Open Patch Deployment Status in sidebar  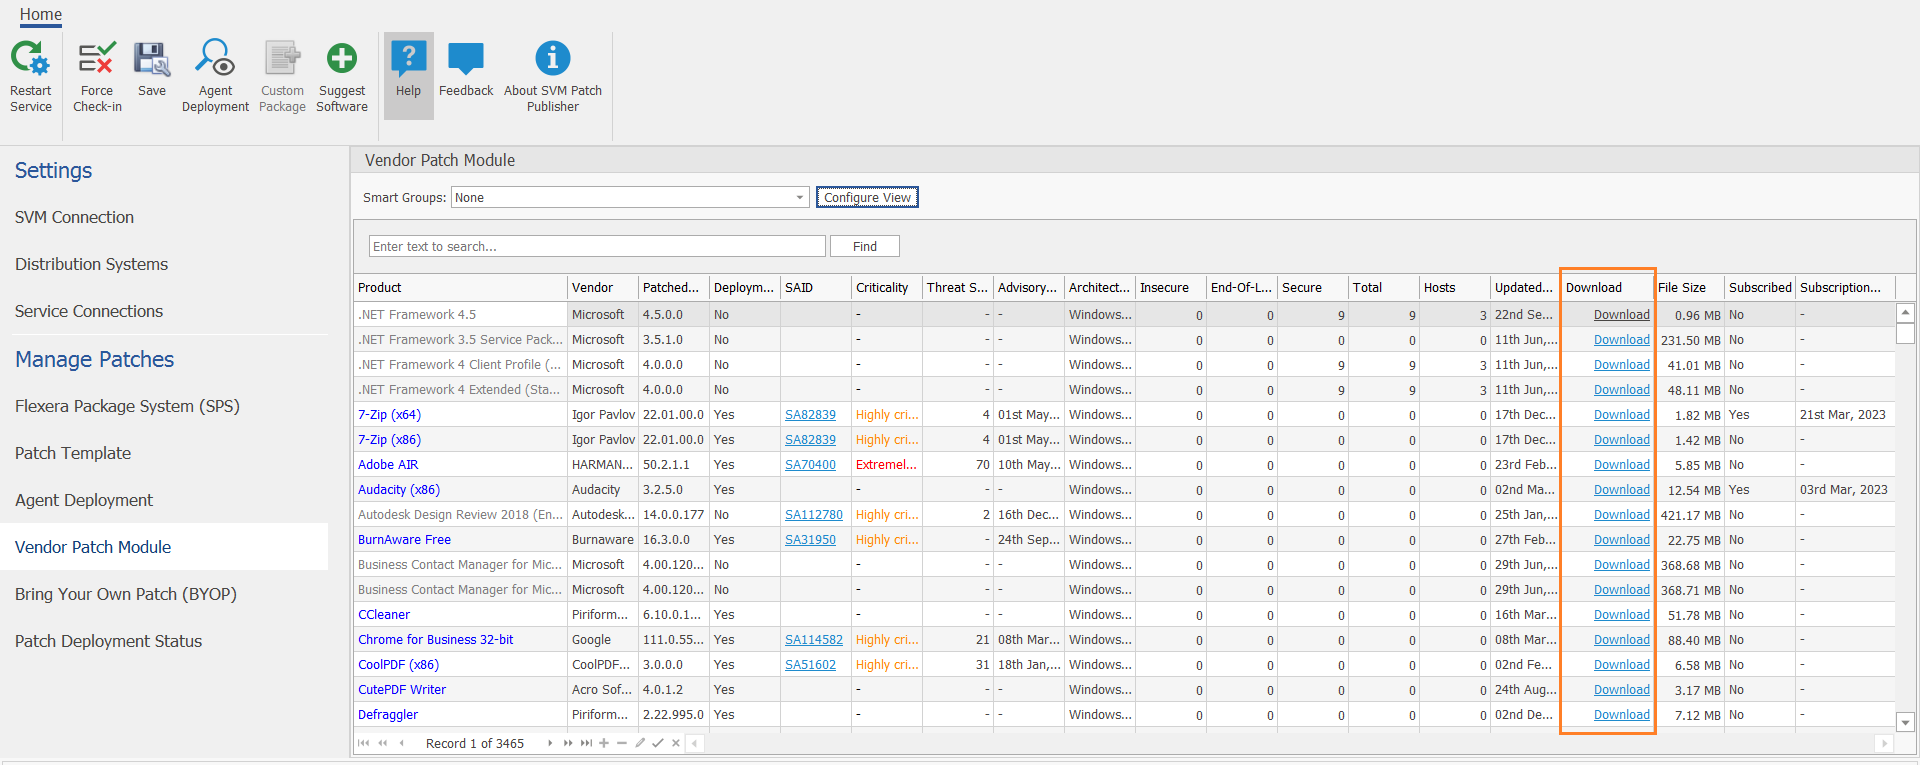(108, 641)
